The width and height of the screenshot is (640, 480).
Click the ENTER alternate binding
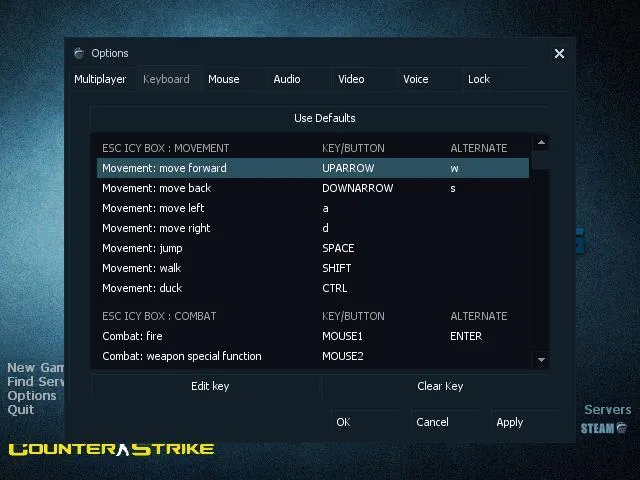click(x=466, y=336)
